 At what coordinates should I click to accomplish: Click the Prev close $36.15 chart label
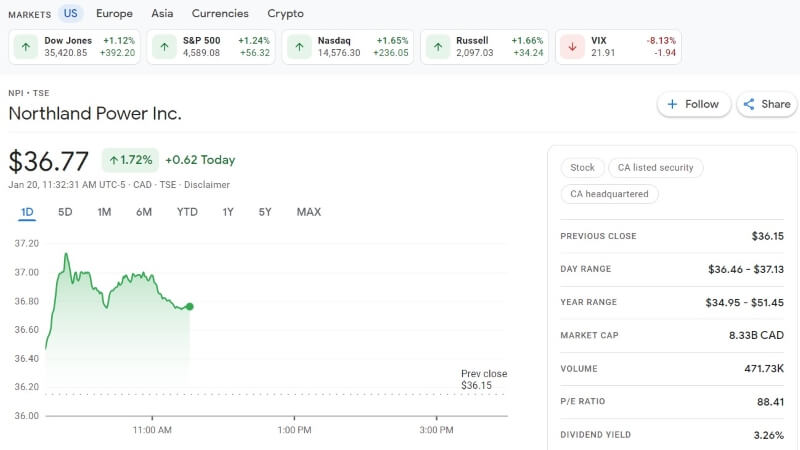click(484, 380)
